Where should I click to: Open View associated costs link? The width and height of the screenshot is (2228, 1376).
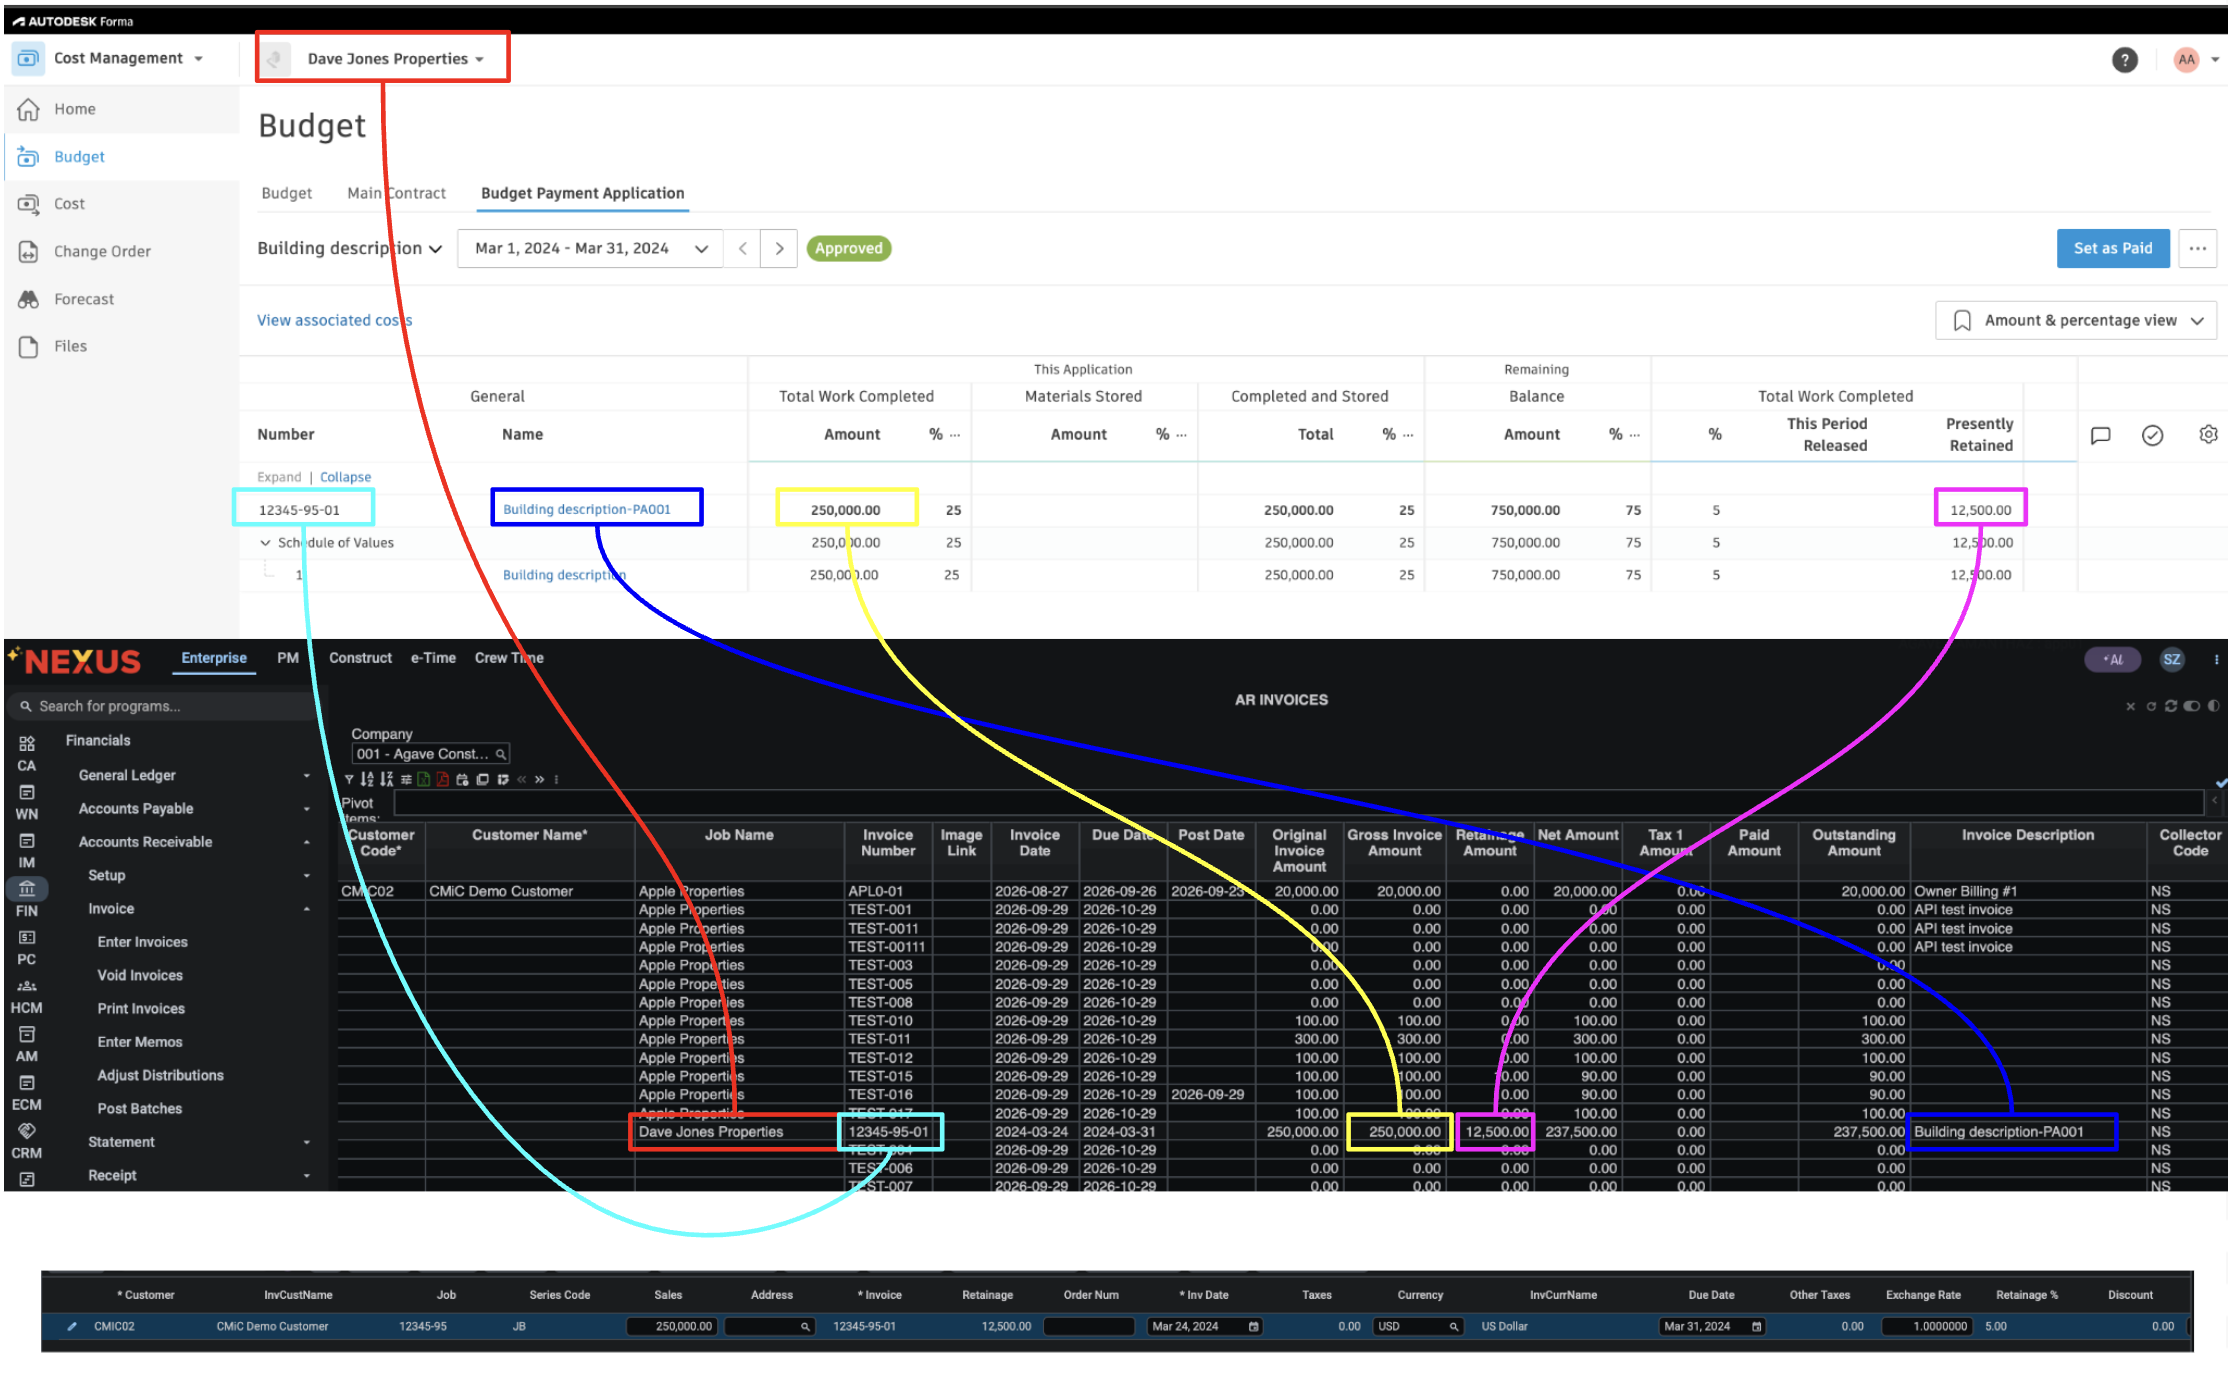pos(334,321)
